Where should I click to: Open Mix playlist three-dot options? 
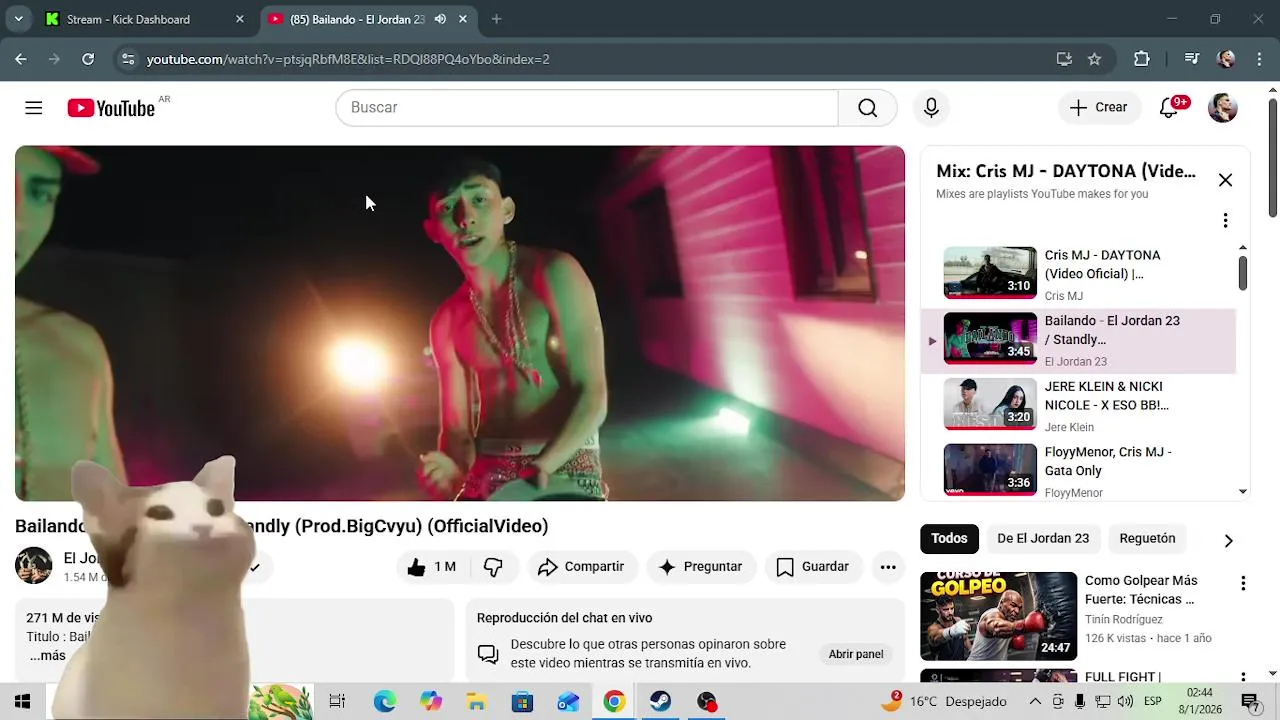[1225, 220]
